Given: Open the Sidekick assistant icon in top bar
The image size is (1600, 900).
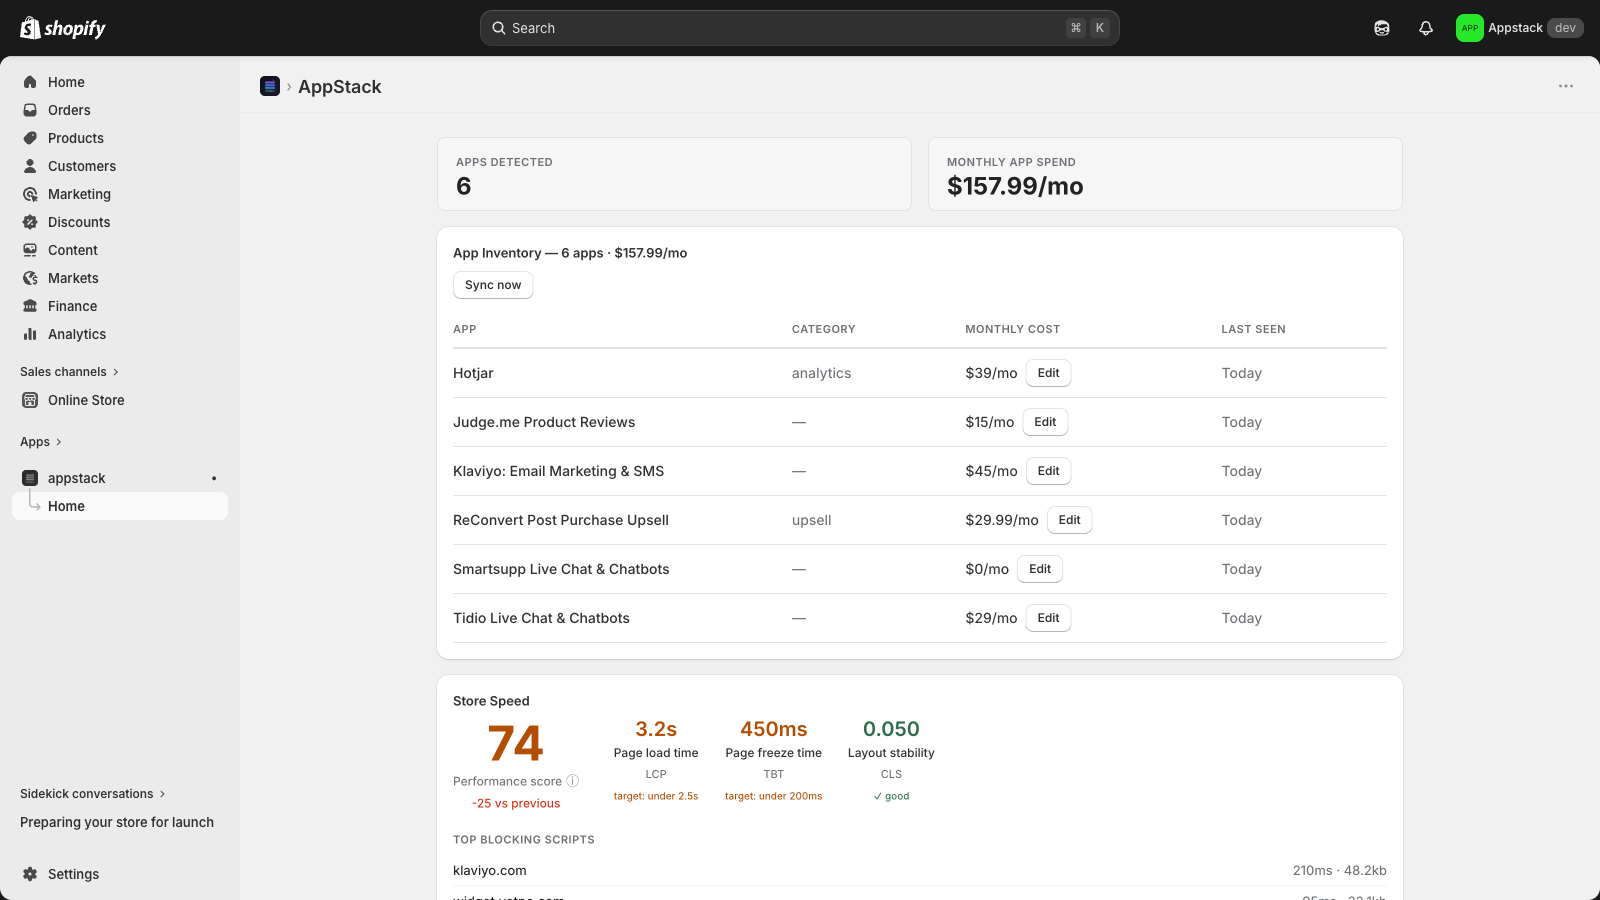Looking at the screenshot, I should pyautogui.click(x=1382, y=28).
